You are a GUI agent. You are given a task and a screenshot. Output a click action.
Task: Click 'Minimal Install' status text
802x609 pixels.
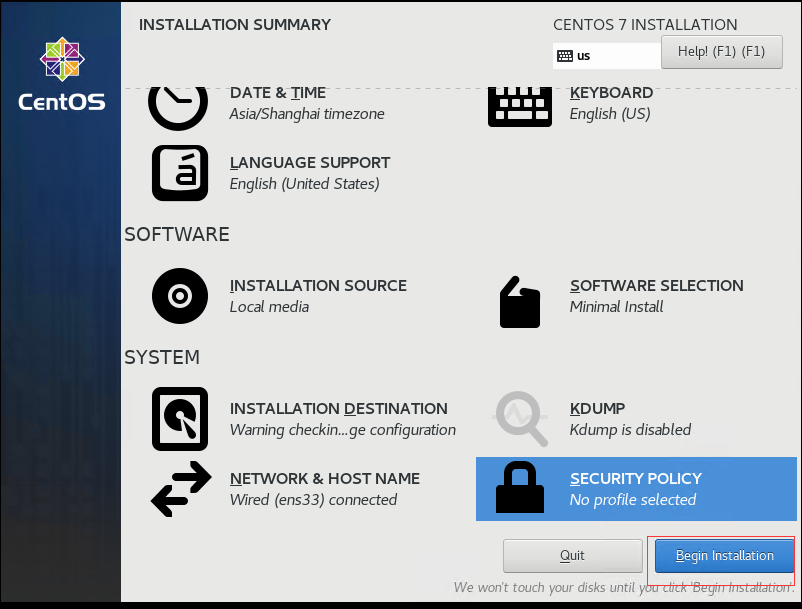(616, 307)
